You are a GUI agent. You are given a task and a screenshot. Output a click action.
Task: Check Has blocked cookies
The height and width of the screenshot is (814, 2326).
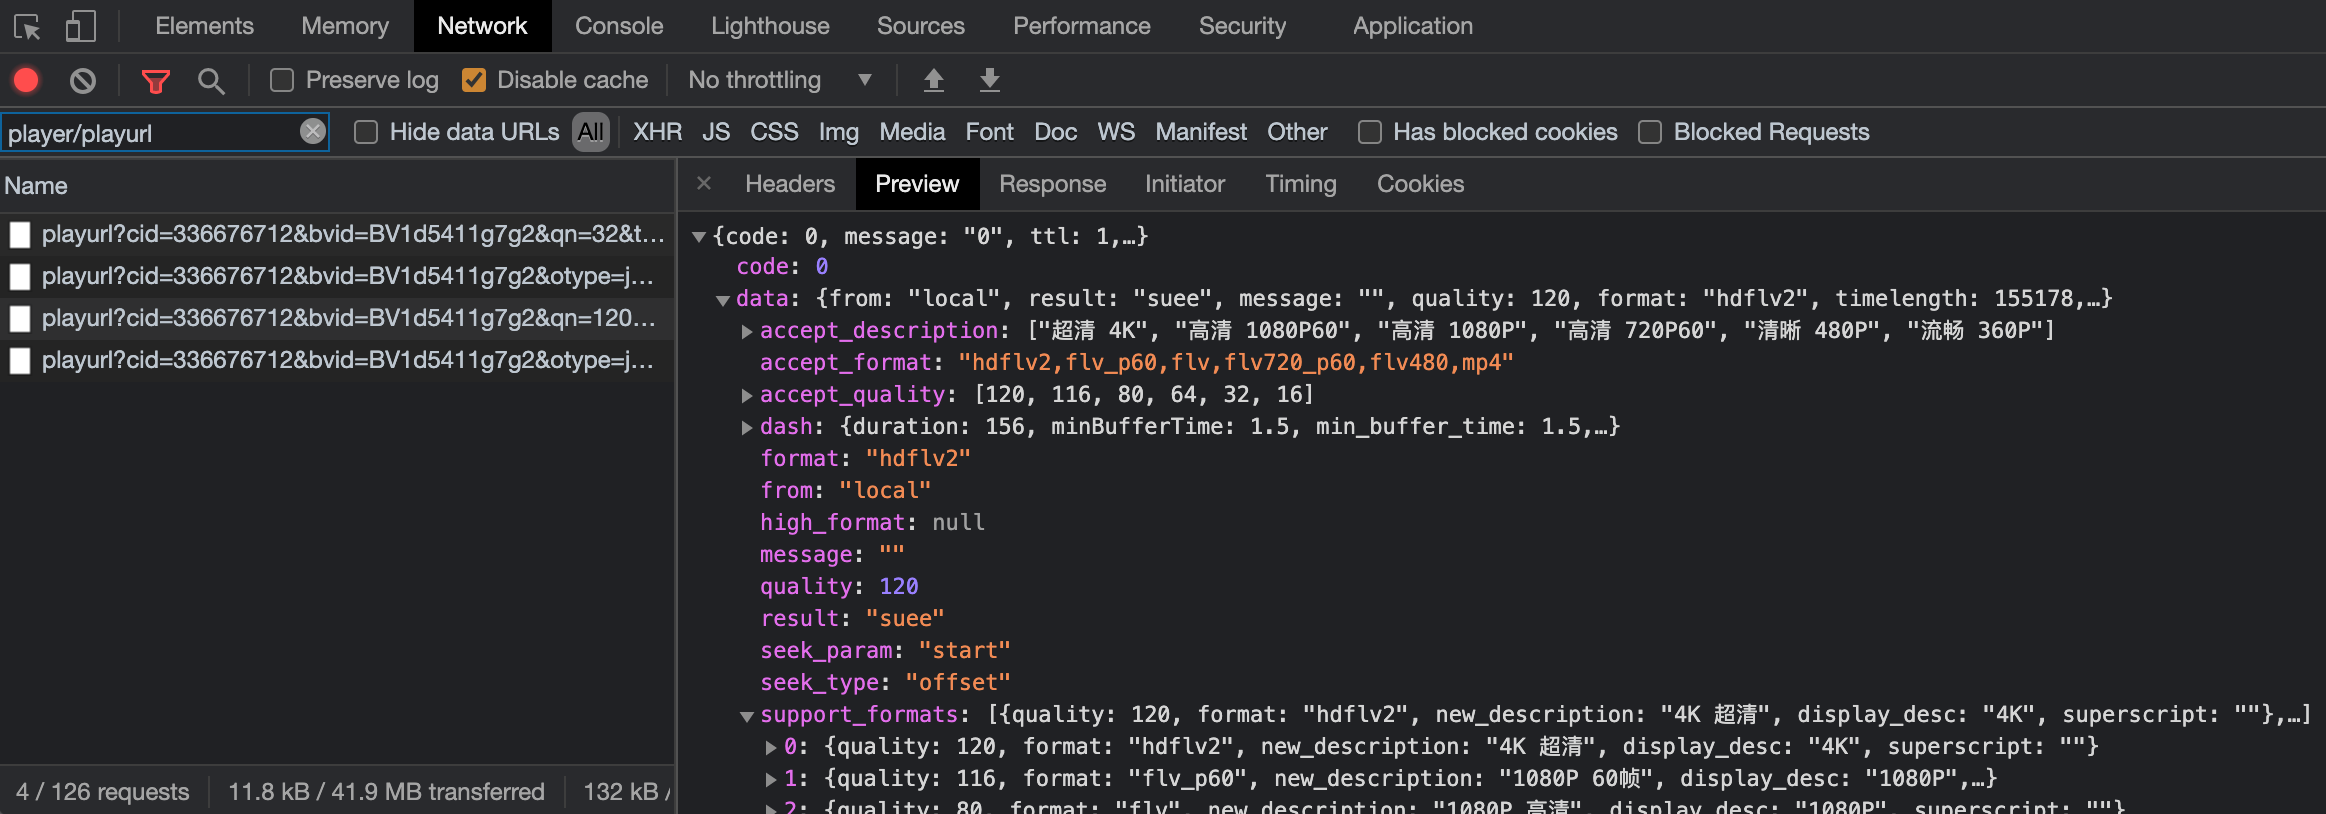1370,132
